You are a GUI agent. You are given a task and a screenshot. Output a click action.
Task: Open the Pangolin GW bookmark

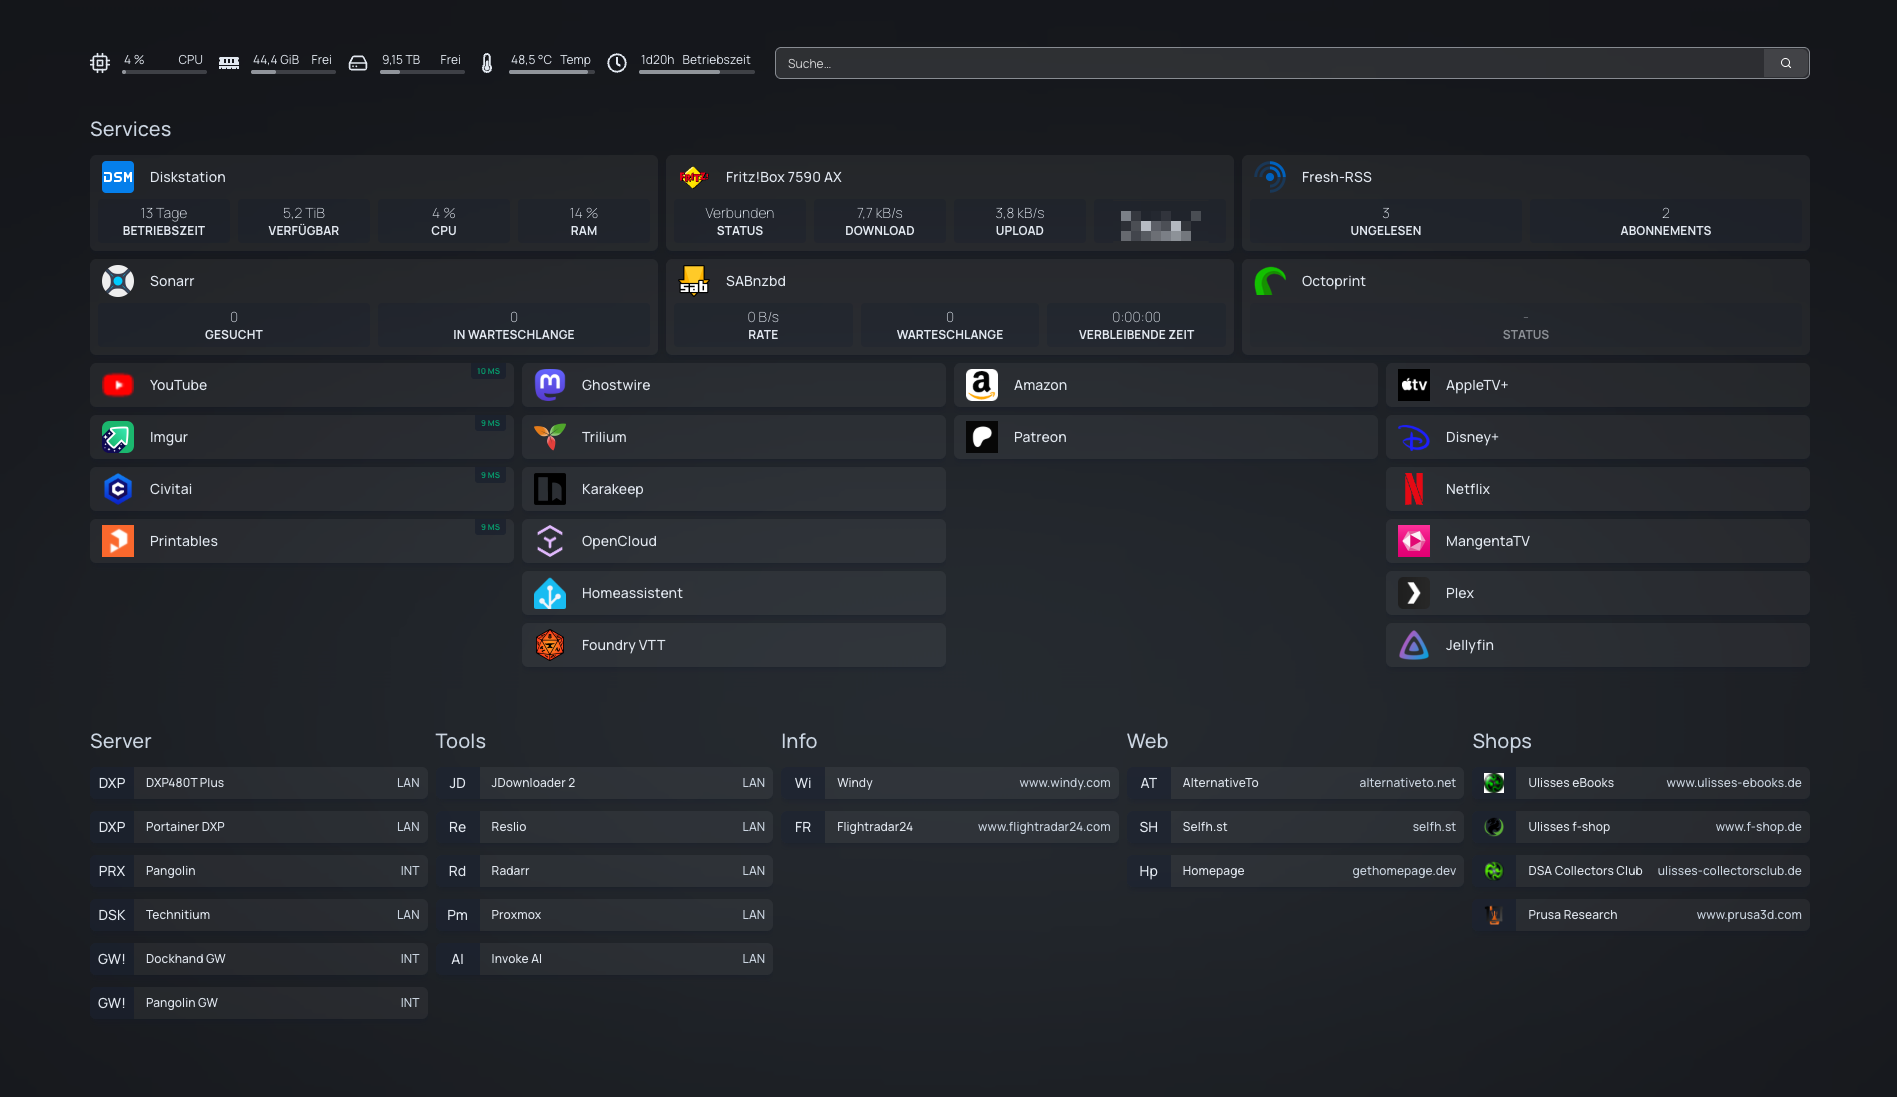[x=259, y=1003]
